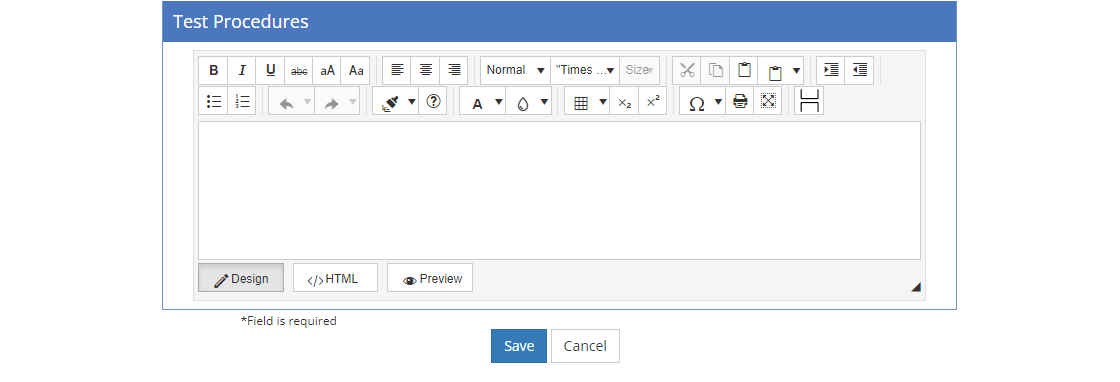Image resolution: width=1120 pixels, height=382 pixels.
Task: Open editor help question mark
Action: 433,101
